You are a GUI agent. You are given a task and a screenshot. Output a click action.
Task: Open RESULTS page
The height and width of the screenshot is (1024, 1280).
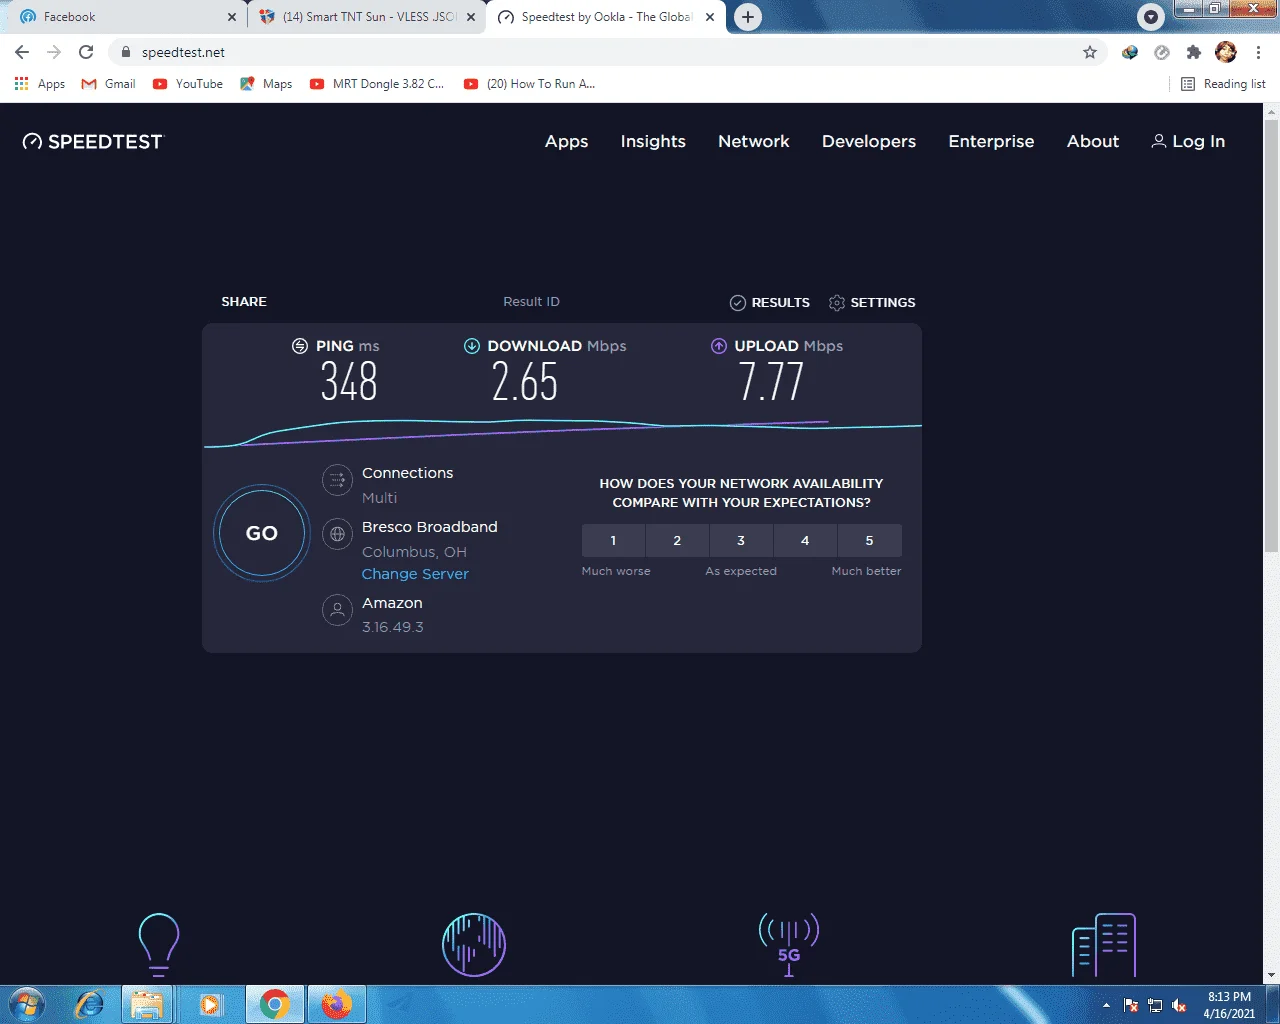770,302
